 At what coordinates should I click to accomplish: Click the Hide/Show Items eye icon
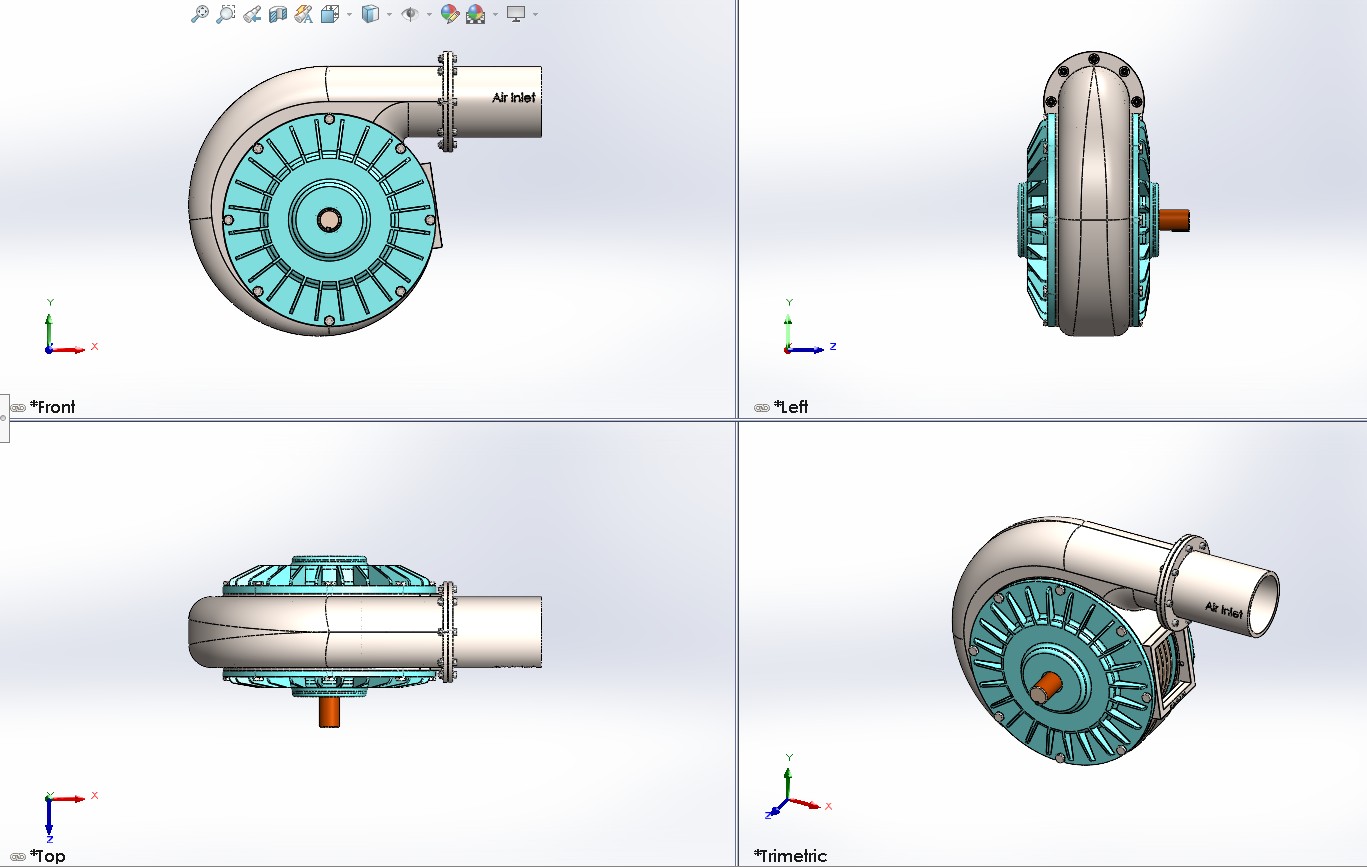coord(411,14)
